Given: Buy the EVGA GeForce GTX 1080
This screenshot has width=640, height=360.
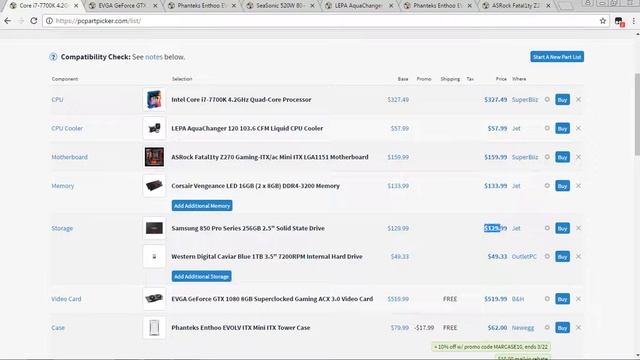Looking at the screenshot, I should click(x=562, y=299).
